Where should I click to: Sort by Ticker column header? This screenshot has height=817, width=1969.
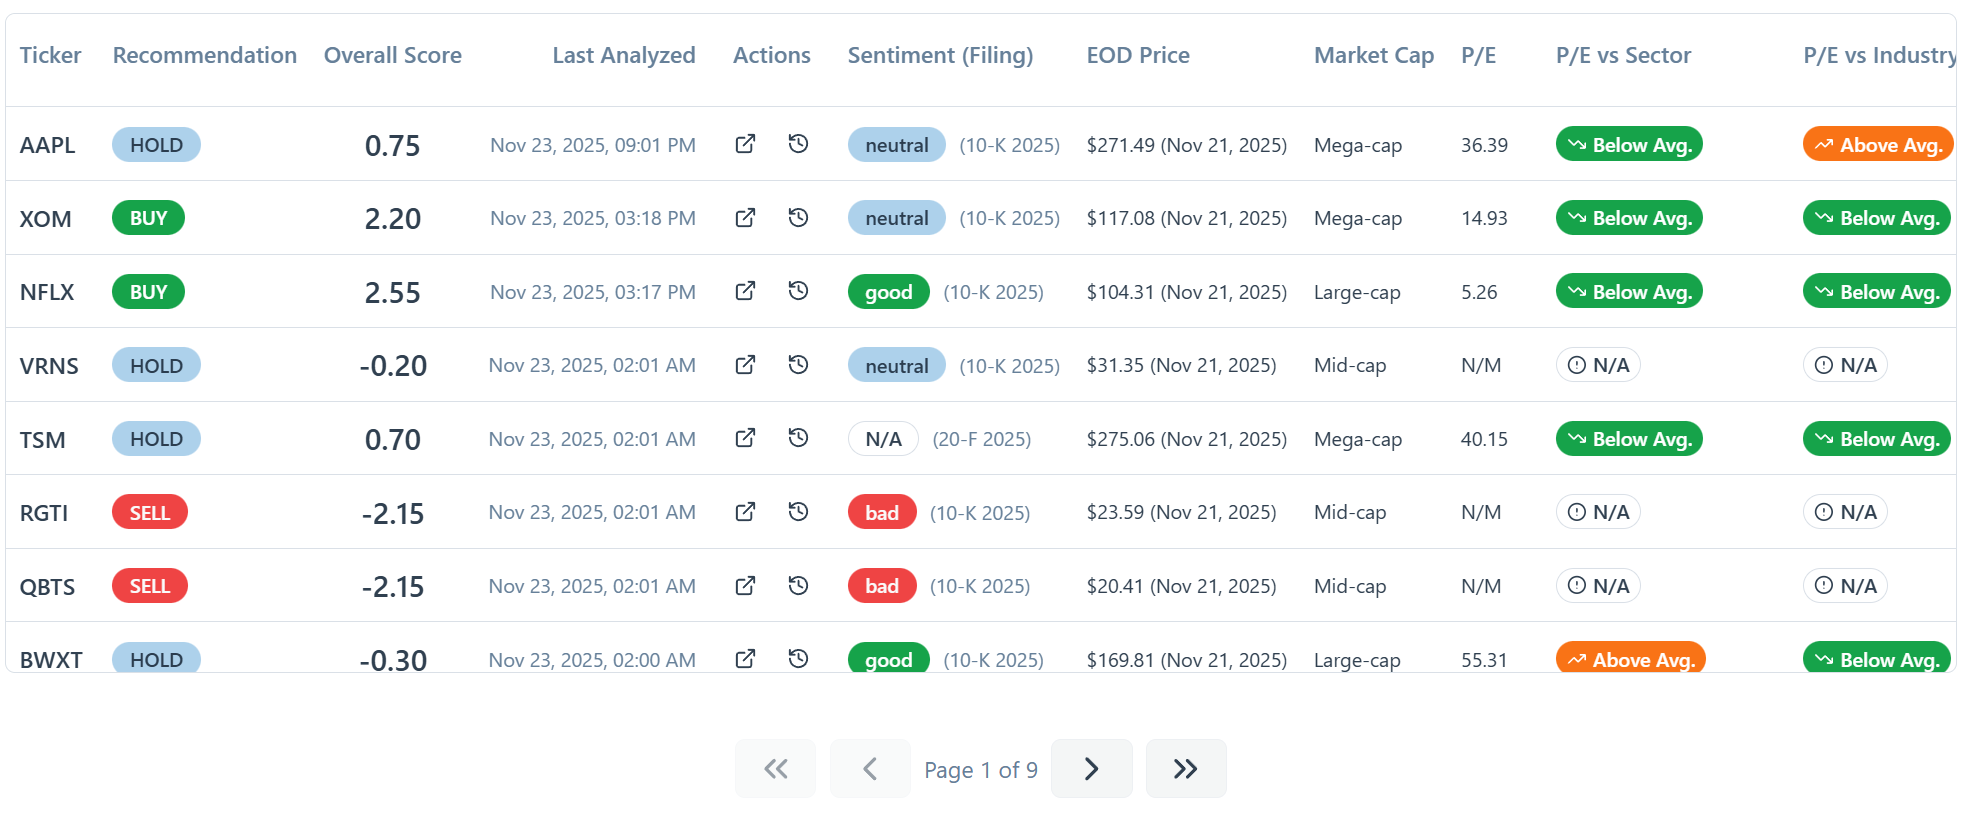tap(50, 56)
